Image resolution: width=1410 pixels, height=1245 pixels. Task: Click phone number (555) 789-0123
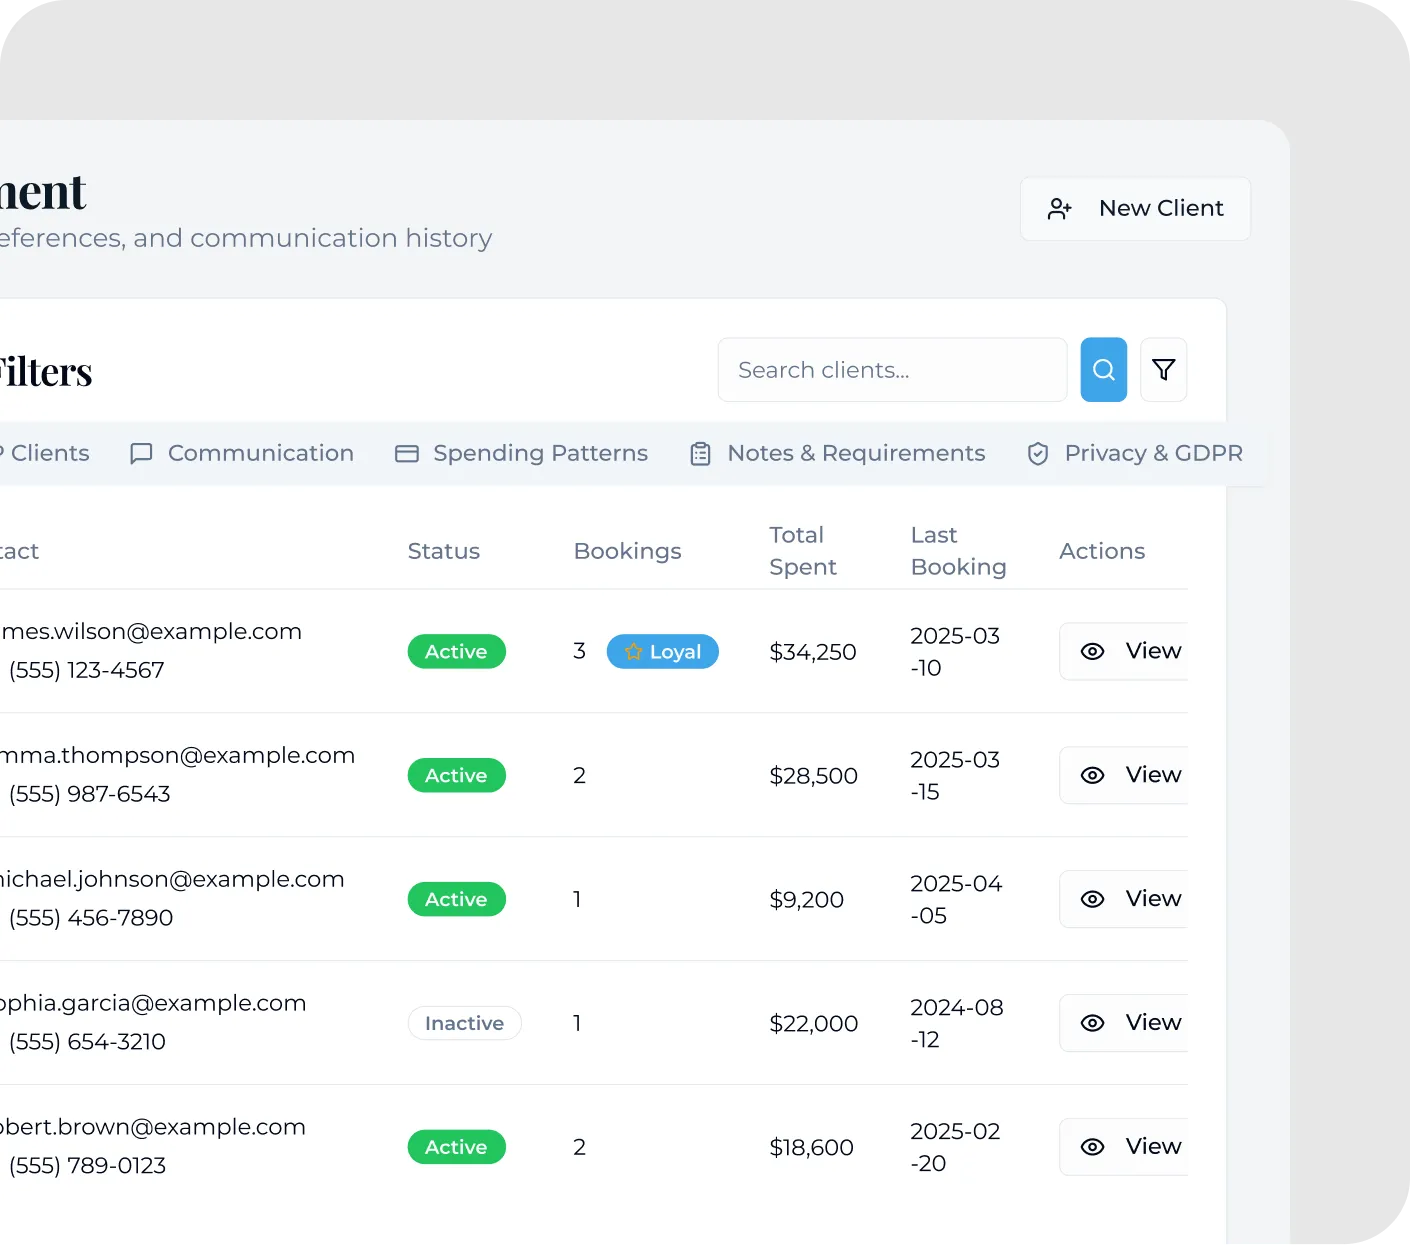(x=87, y=1166)
